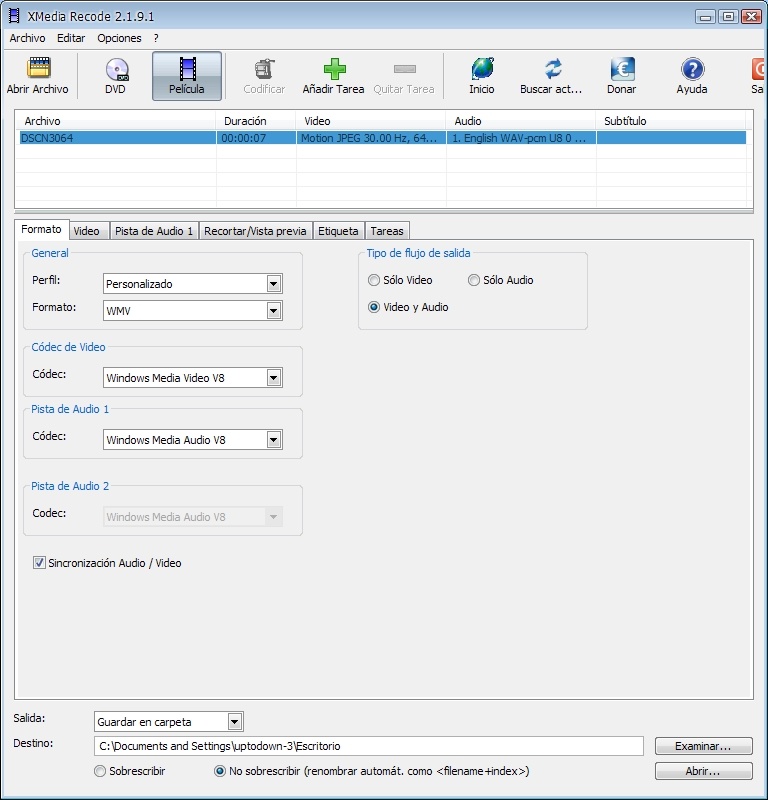Uncheck Sincronización Audio / Video checkbox
The image size is (768, 800).
tap(40, 564)
